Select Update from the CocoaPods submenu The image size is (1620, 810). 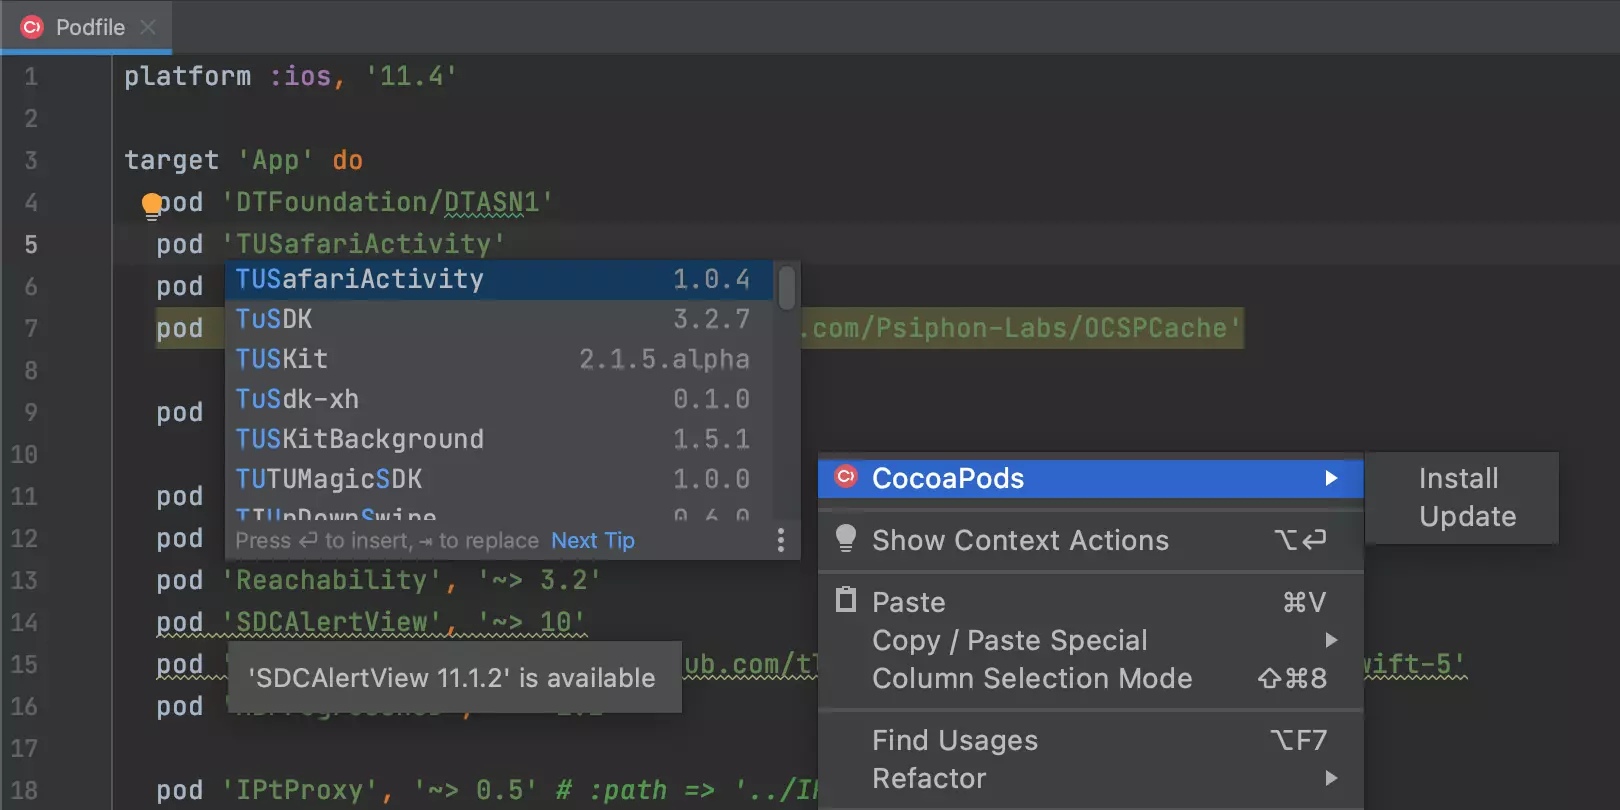coord(1467,516)
